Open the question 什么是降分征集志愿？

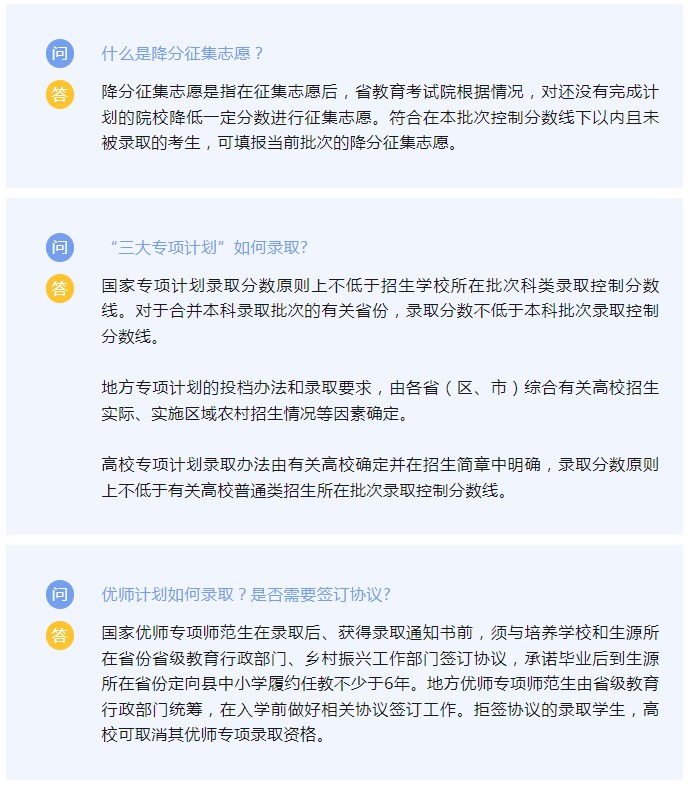183,53
